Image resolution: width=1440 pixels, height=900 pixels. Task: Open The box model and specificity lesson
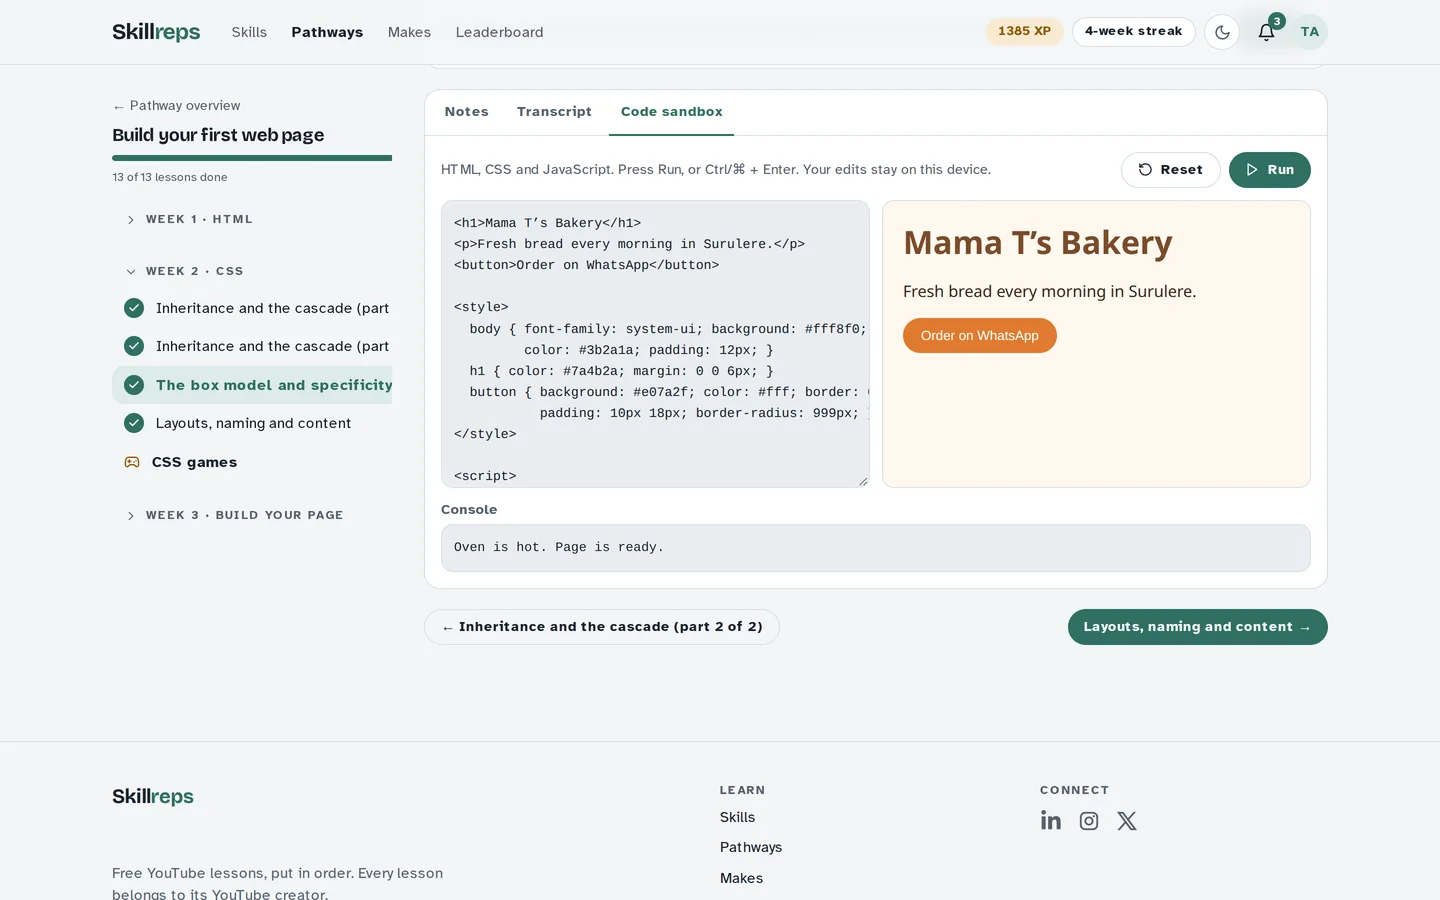click(x=252, y=385)
